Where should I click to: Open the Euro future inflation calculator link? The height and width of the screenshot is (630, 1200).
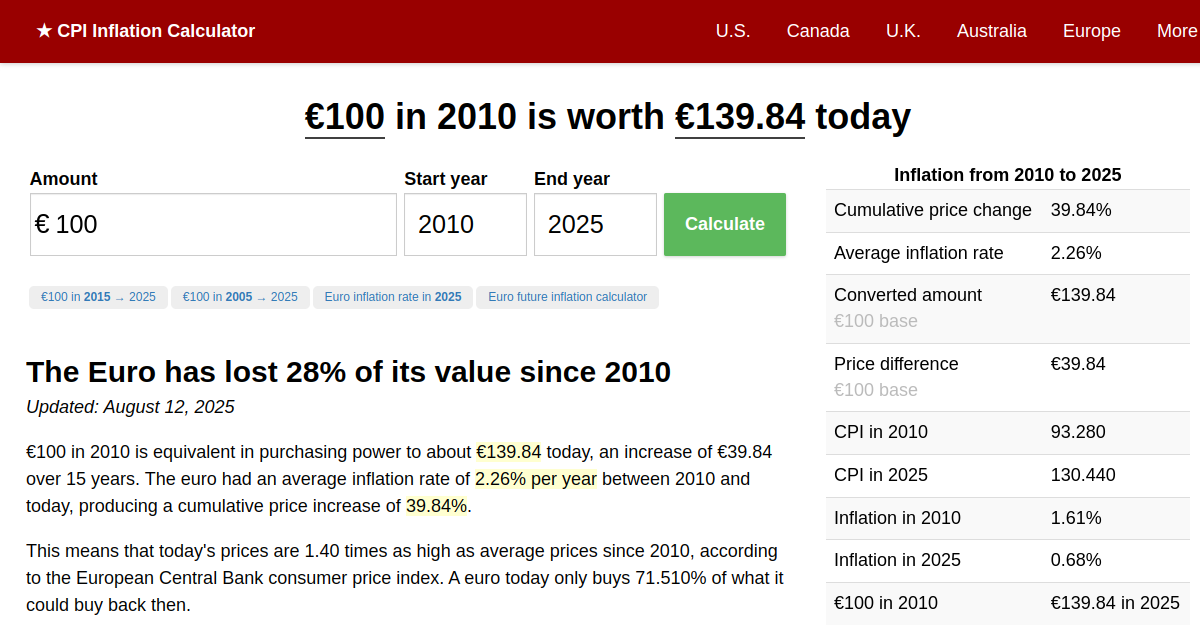(567, 297)
